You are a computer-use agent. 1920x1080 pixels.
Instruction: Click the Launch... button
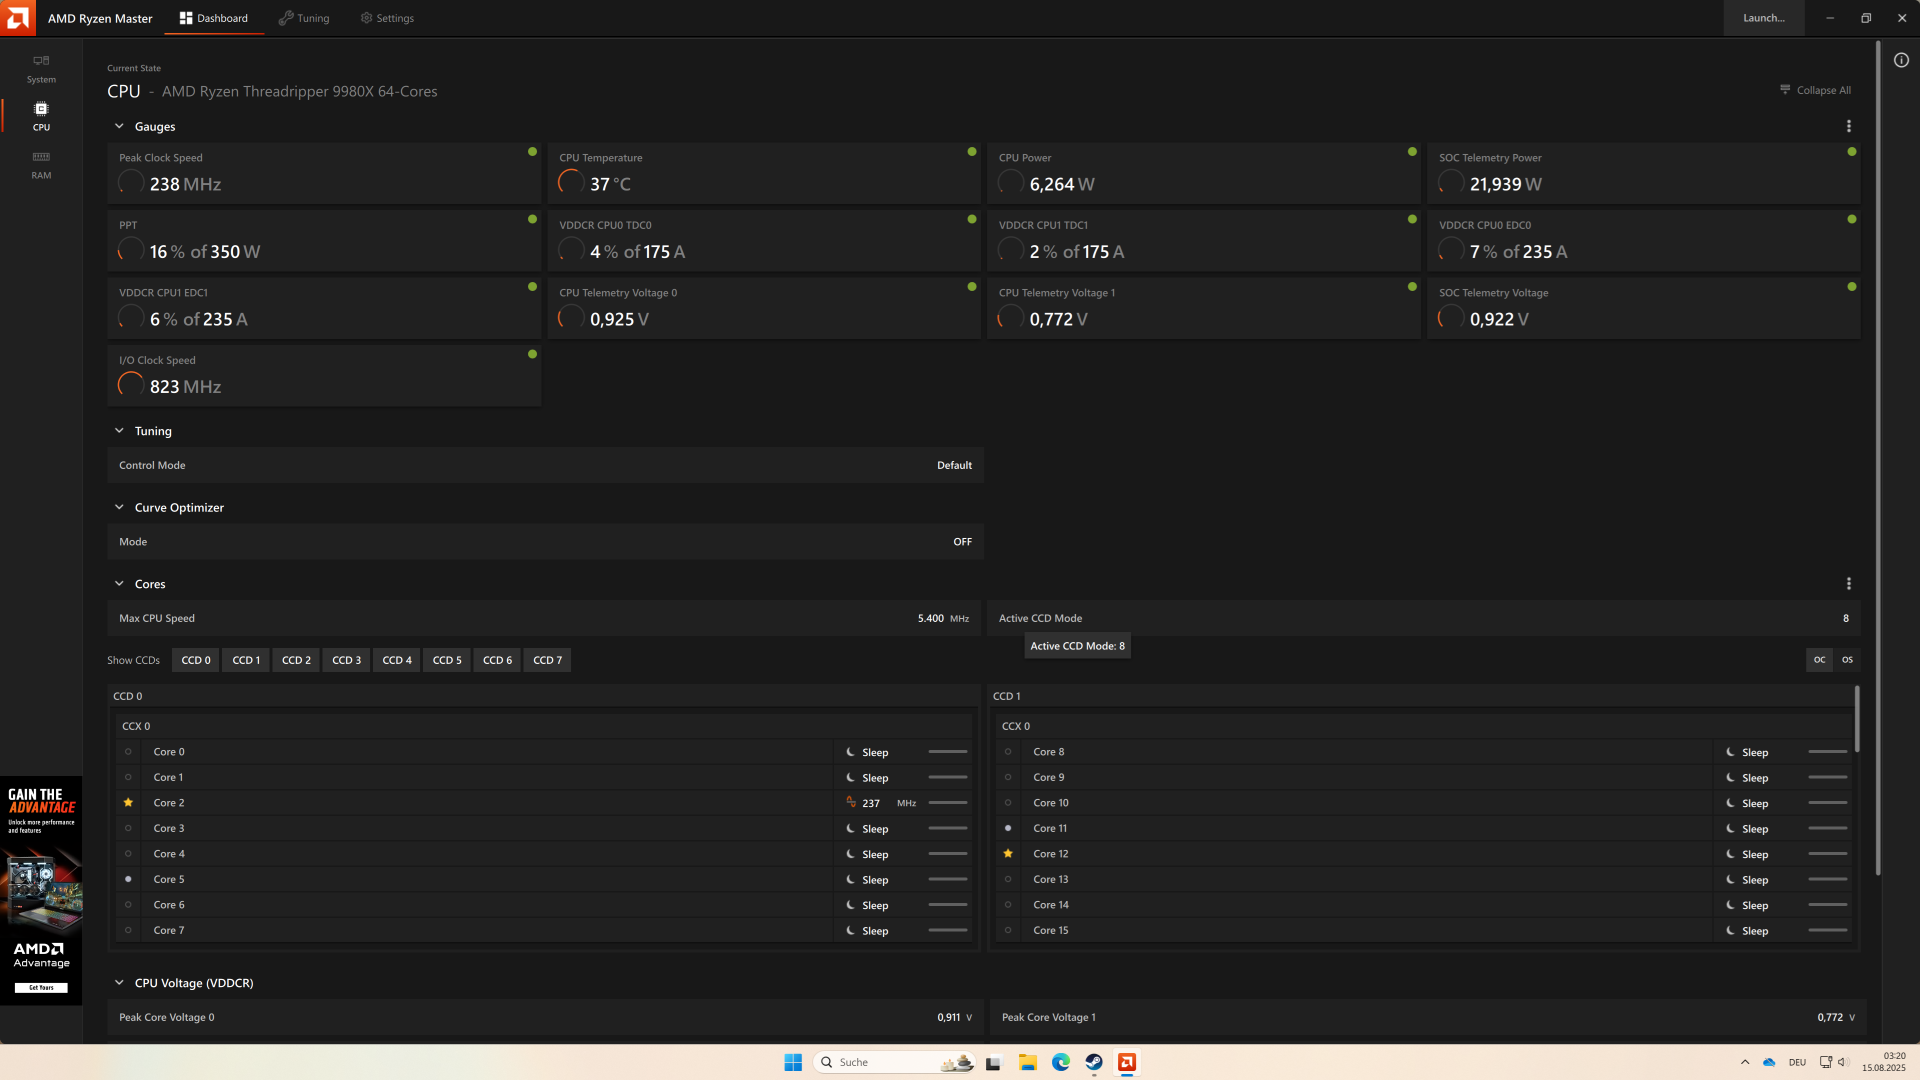tap(1764, 18)
